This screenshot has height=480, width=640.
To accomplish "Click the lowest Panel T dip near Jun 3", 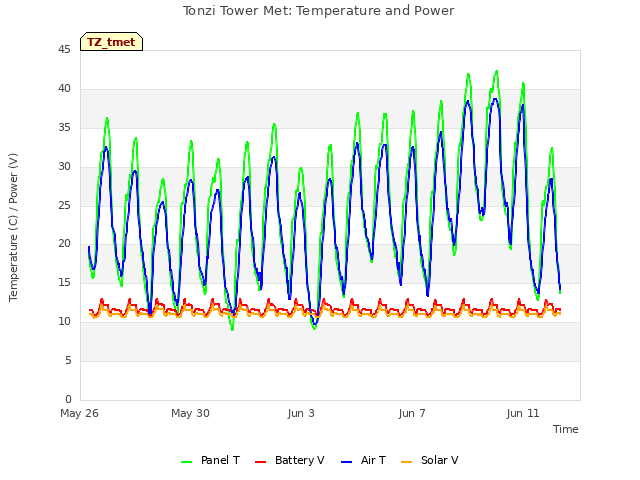I will pos(314,329).
